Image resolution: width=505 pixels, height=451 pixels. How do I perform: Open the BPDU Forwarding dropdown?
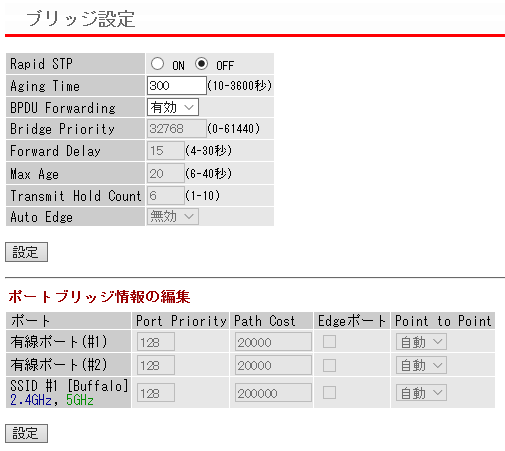point(173,107)
